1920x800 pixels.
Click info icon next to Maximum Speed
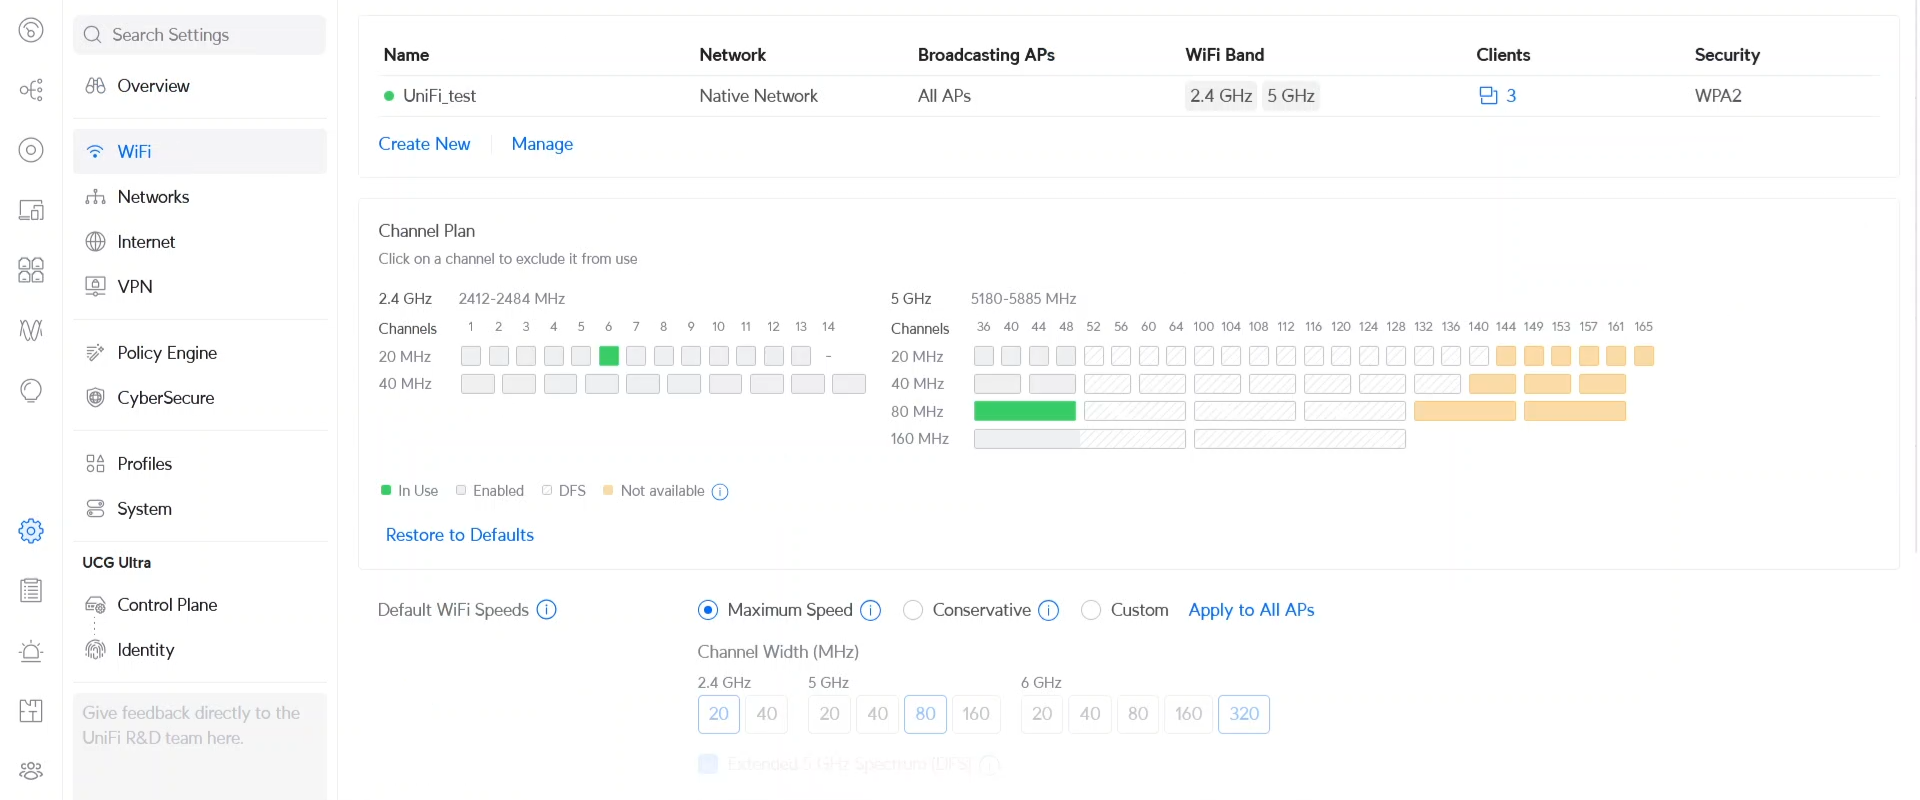[x=871, y=611]
